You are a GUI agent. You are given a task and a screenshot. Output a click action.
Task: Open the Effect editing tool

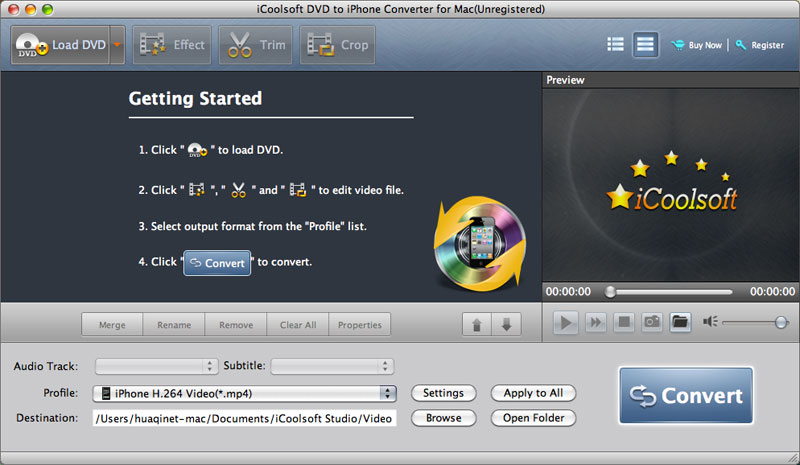(172, 45)
